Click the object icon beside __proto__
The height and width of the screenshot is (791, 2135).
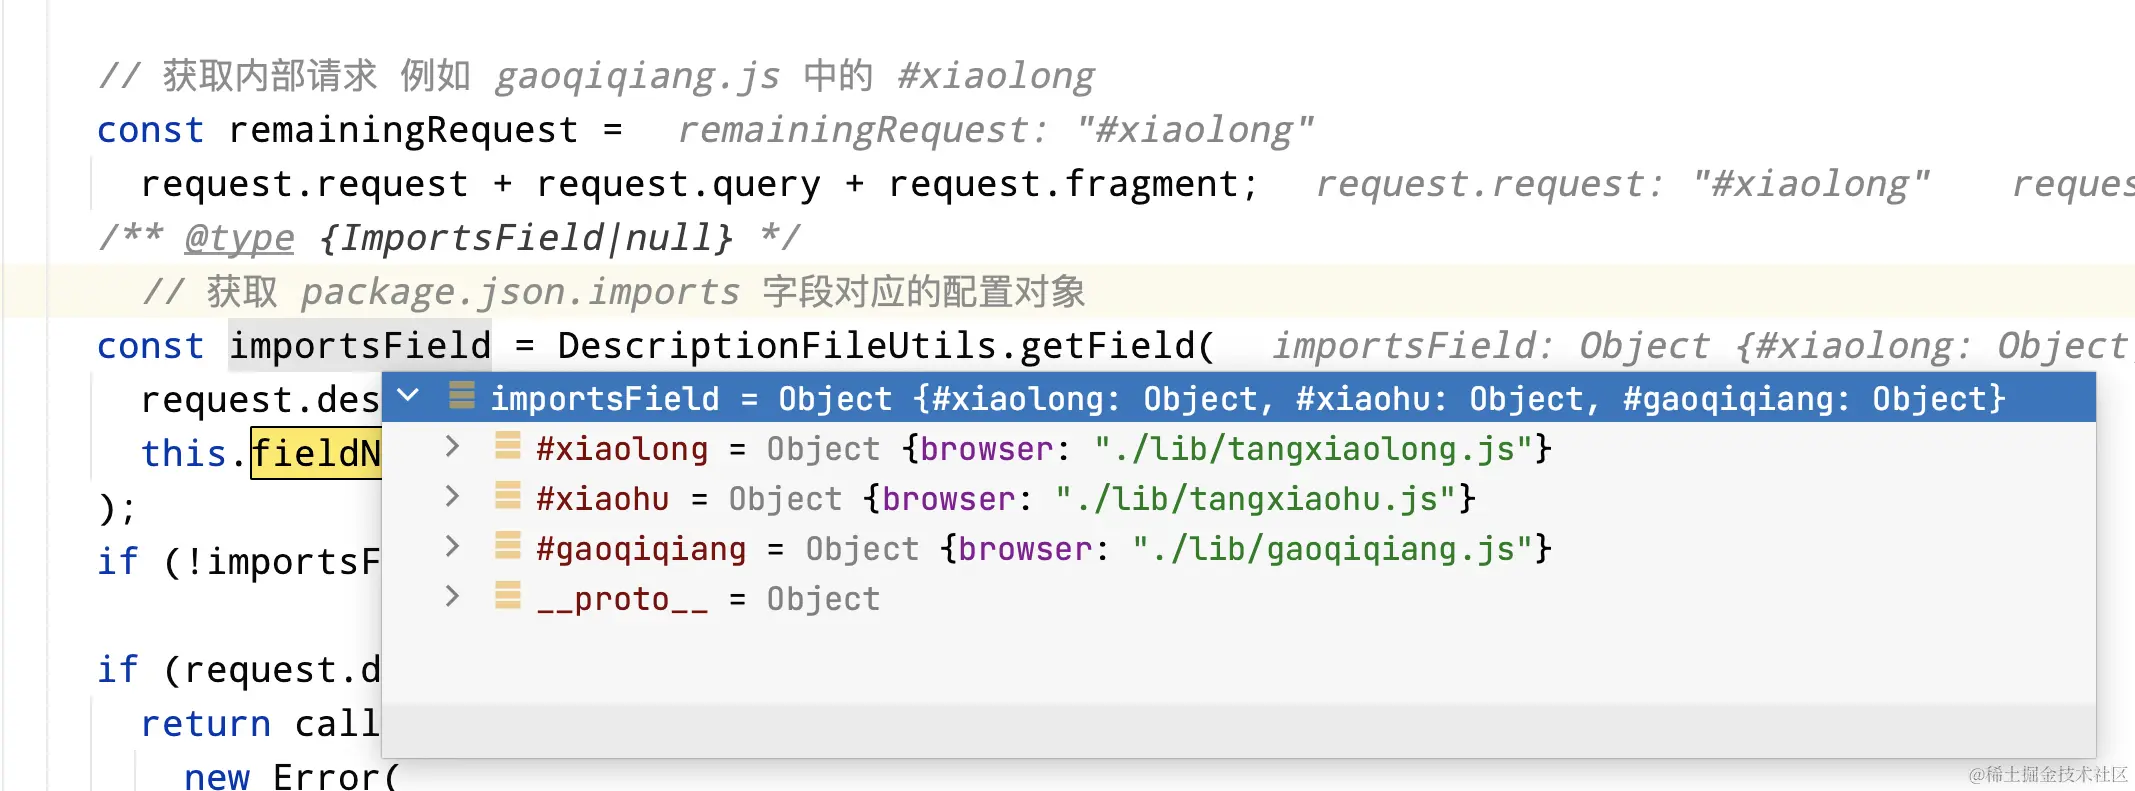508,596
